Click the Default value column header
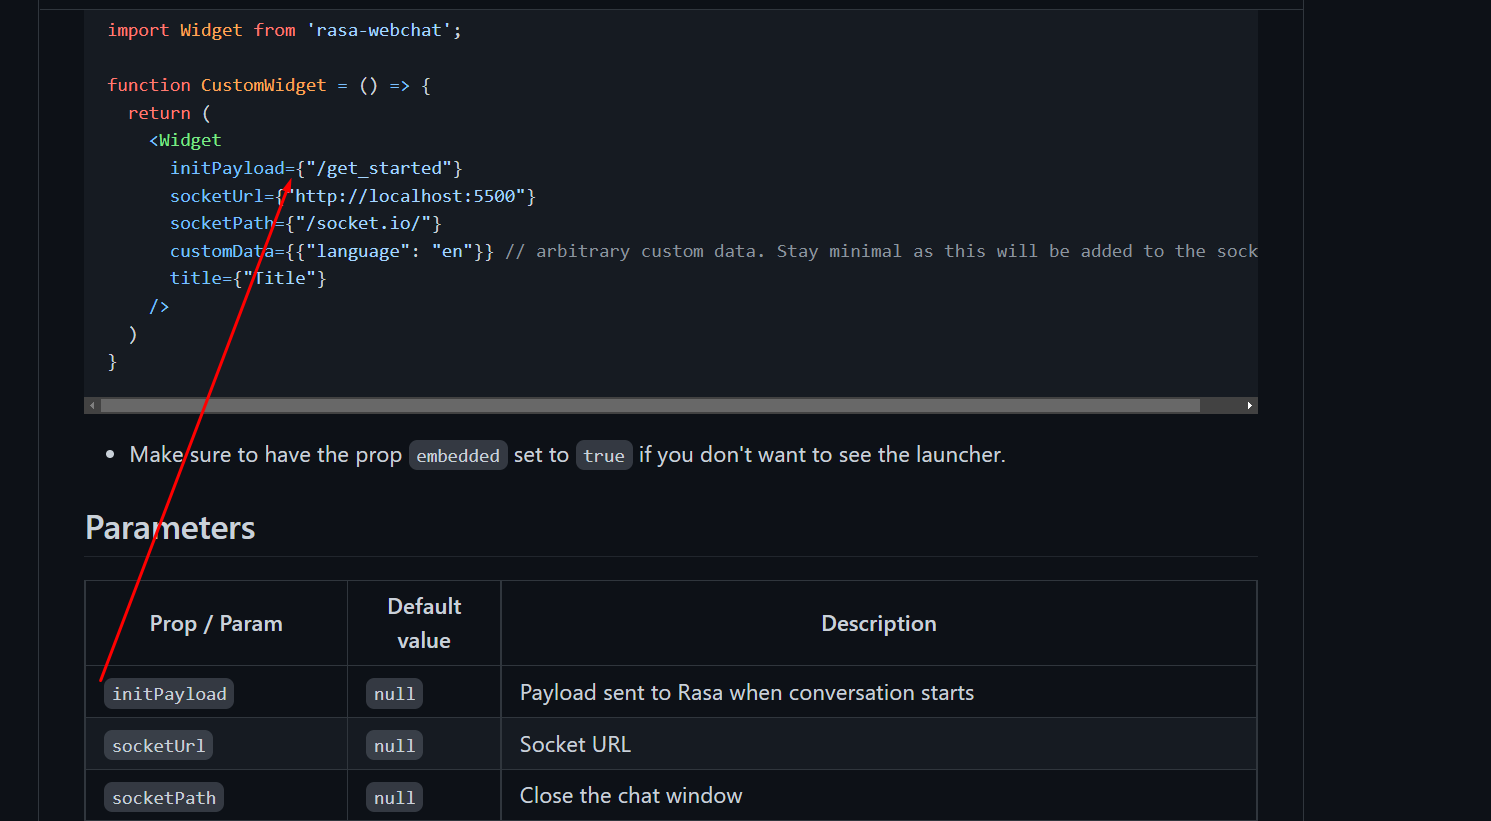1491x821 pixels. [x=423, y=622]
